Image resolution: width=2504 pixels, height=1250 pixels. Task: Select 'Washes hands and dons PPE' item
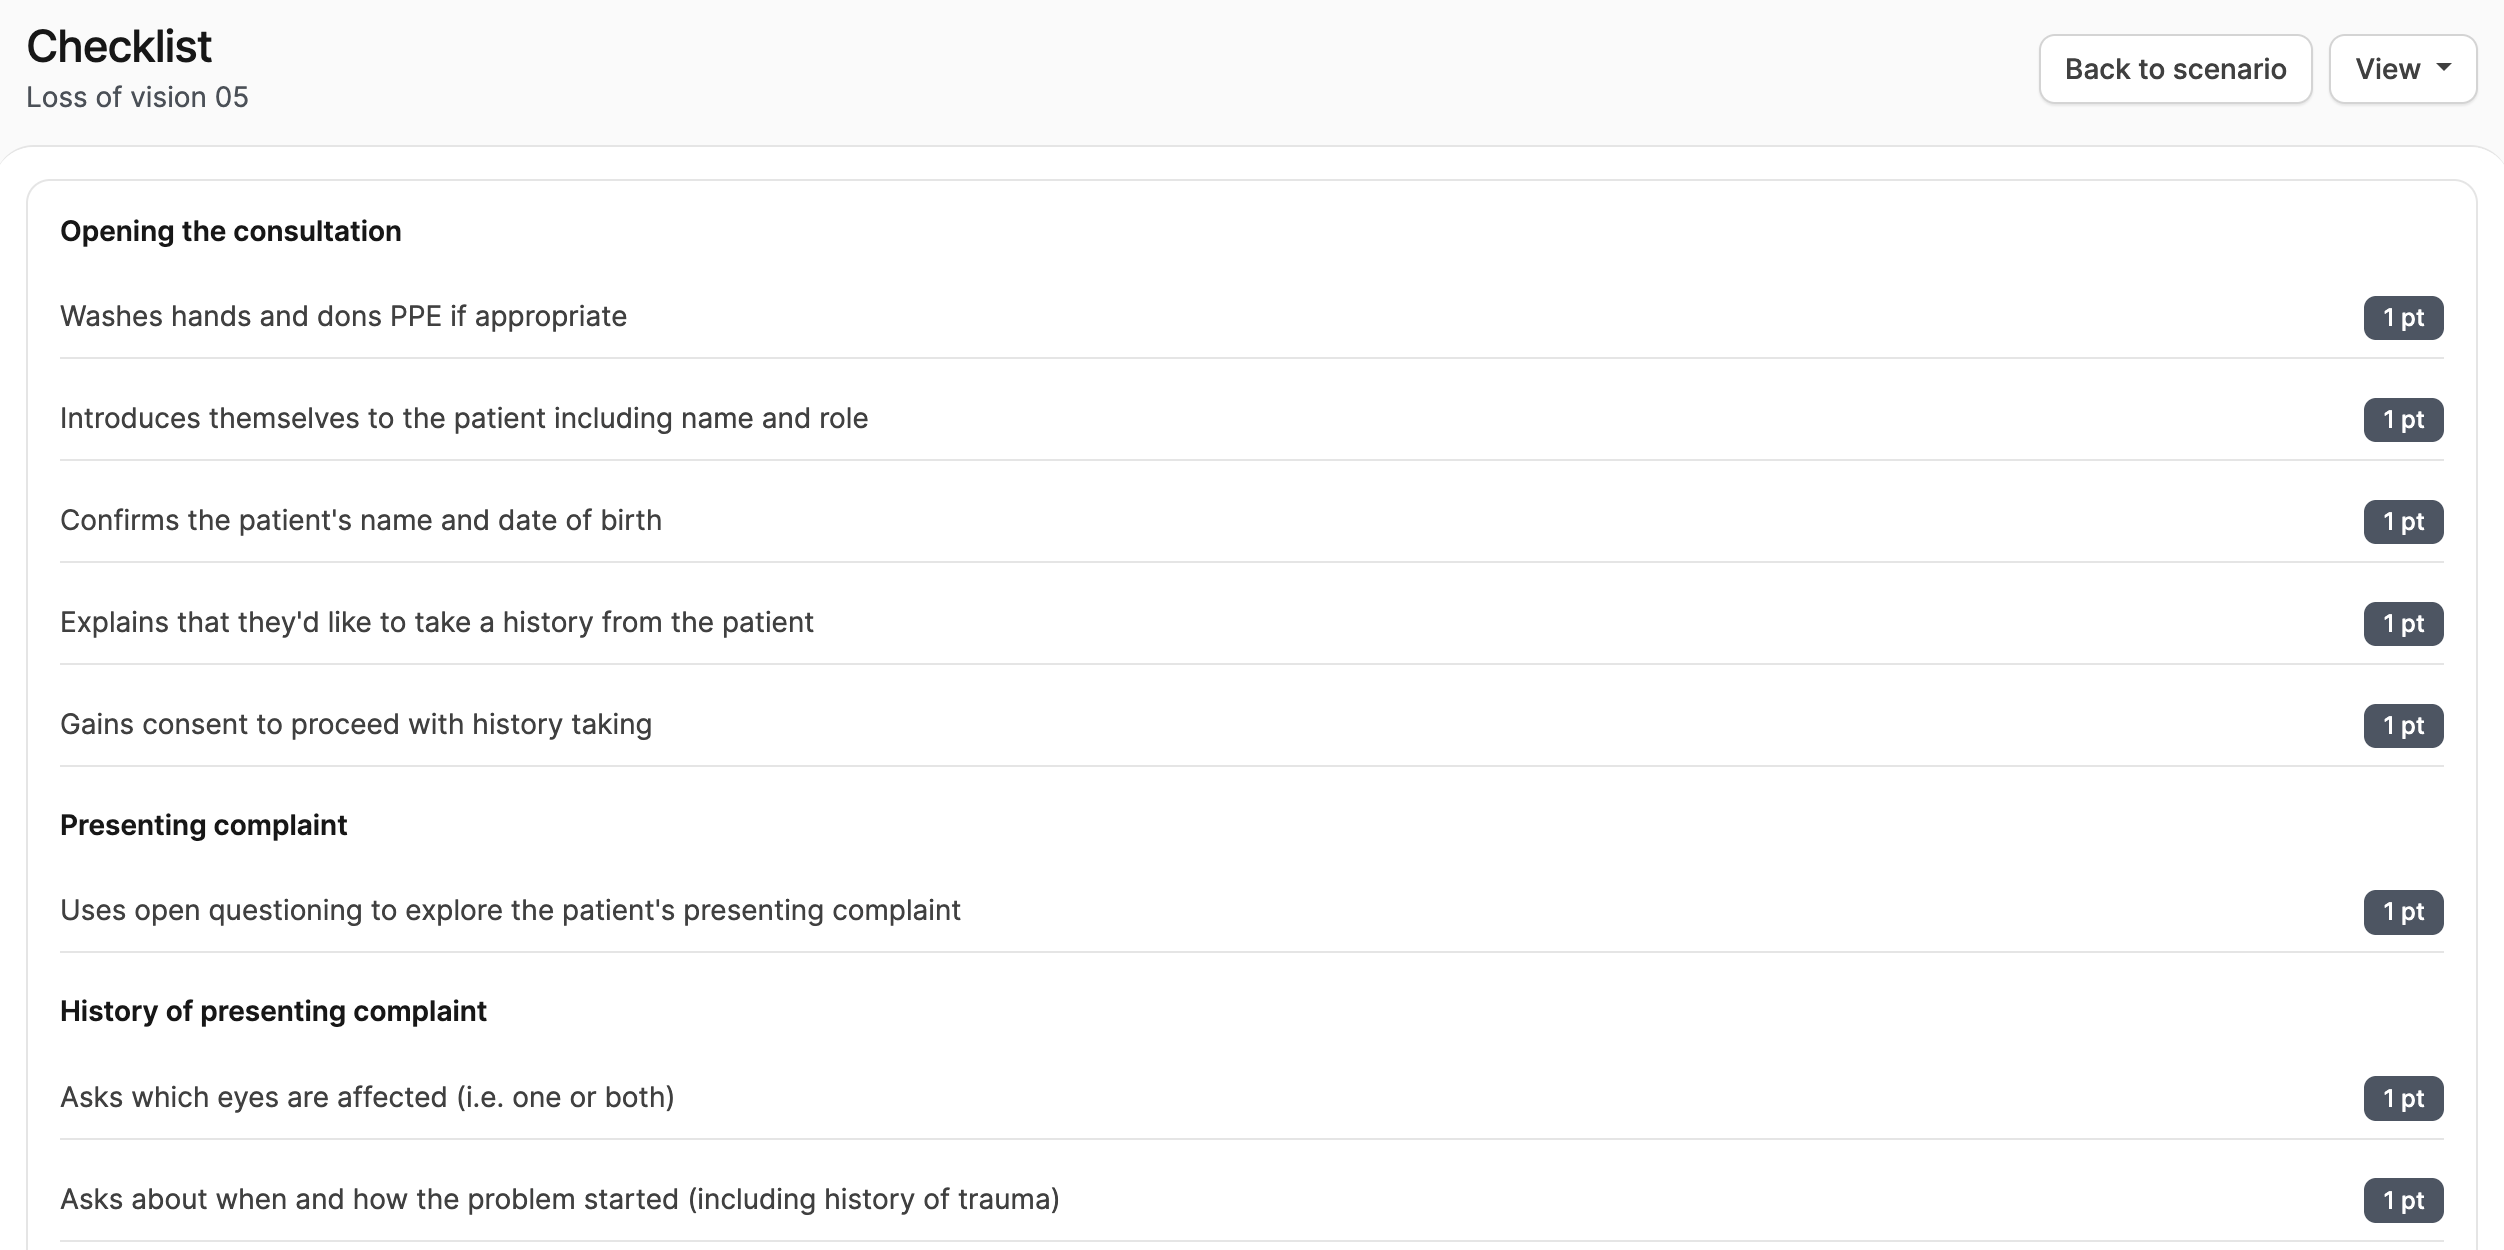coord(343,316)
